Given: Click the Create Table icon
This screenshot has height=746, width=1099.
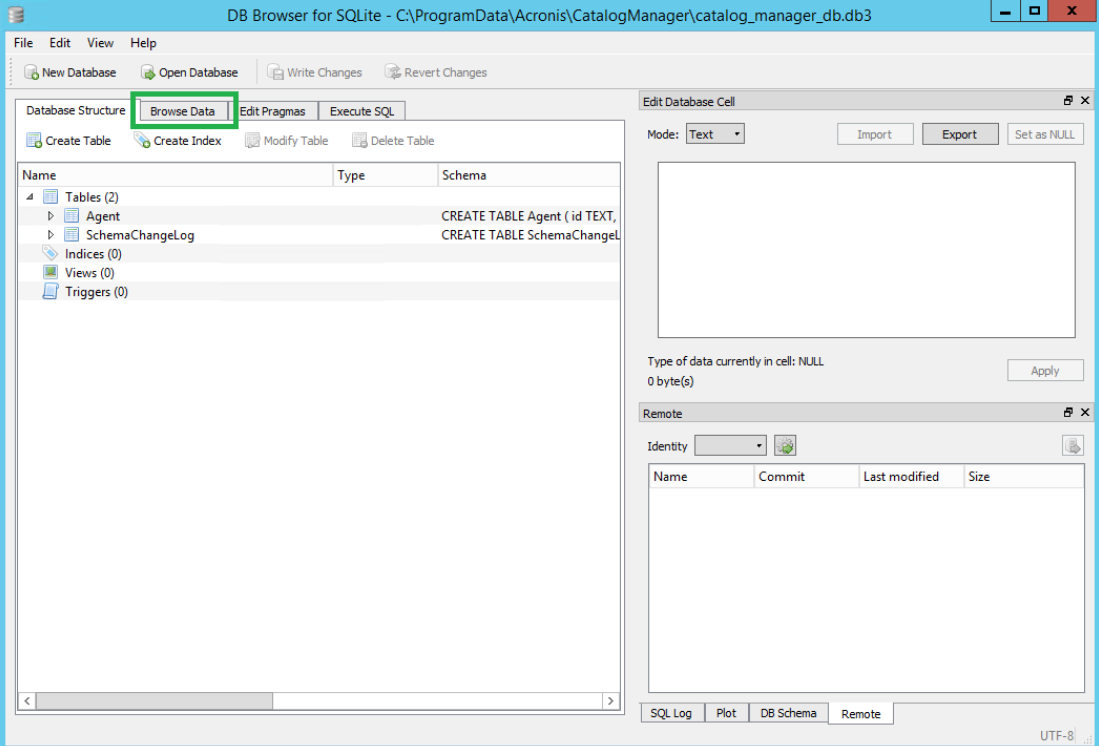Looking at the screenshot, I should click(34, 140).
